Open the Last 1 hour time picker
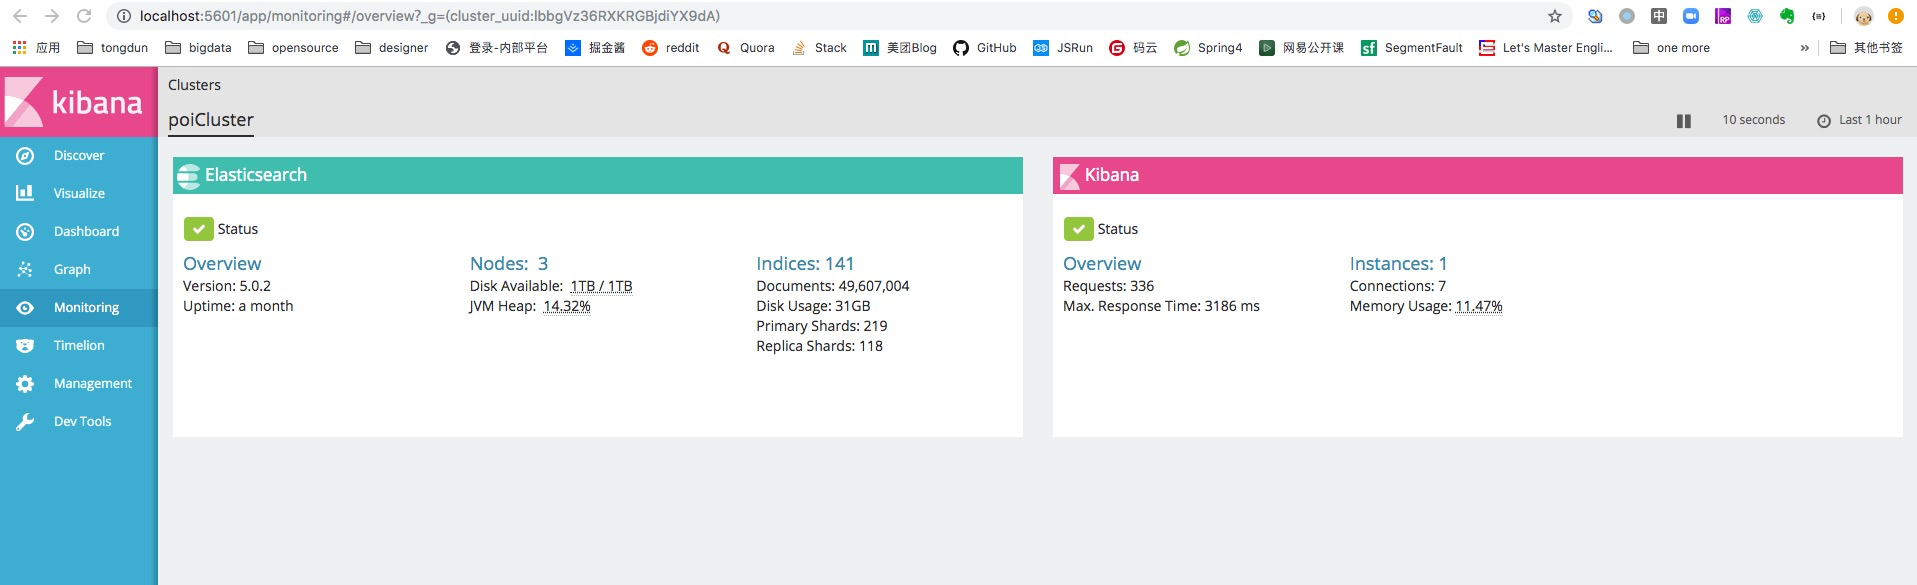Screen dimensions: 1917x585 1859,120
